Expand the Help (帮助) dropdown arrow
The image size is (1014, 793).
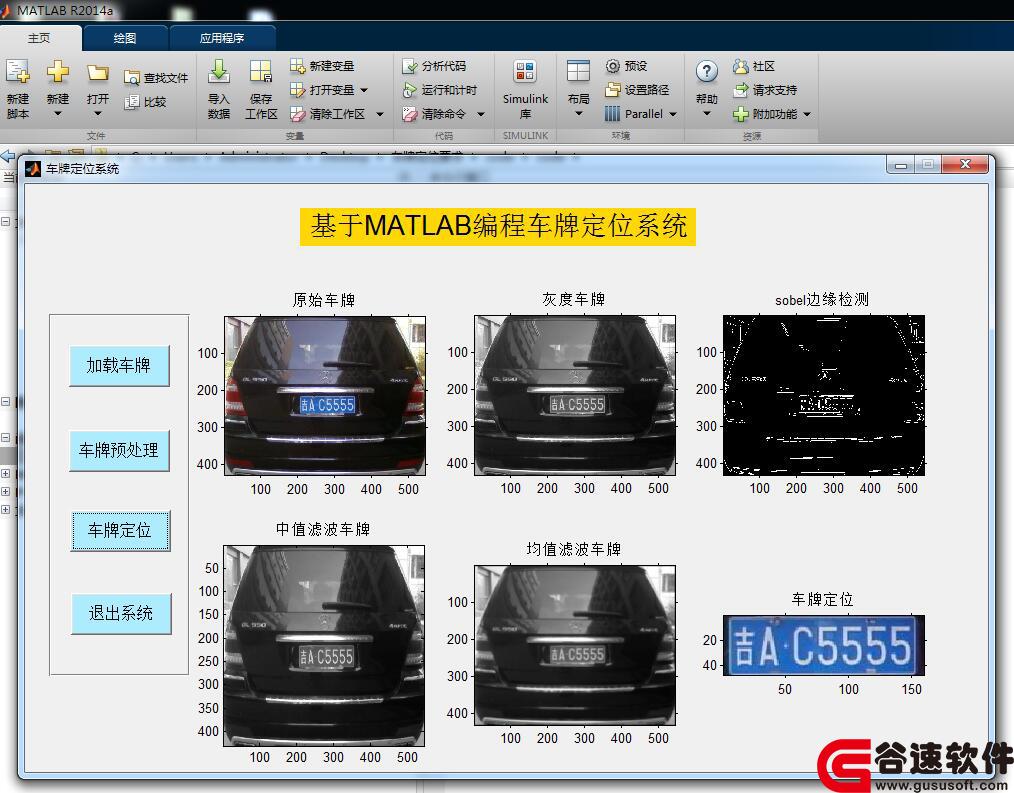click(x=707, y=114)
